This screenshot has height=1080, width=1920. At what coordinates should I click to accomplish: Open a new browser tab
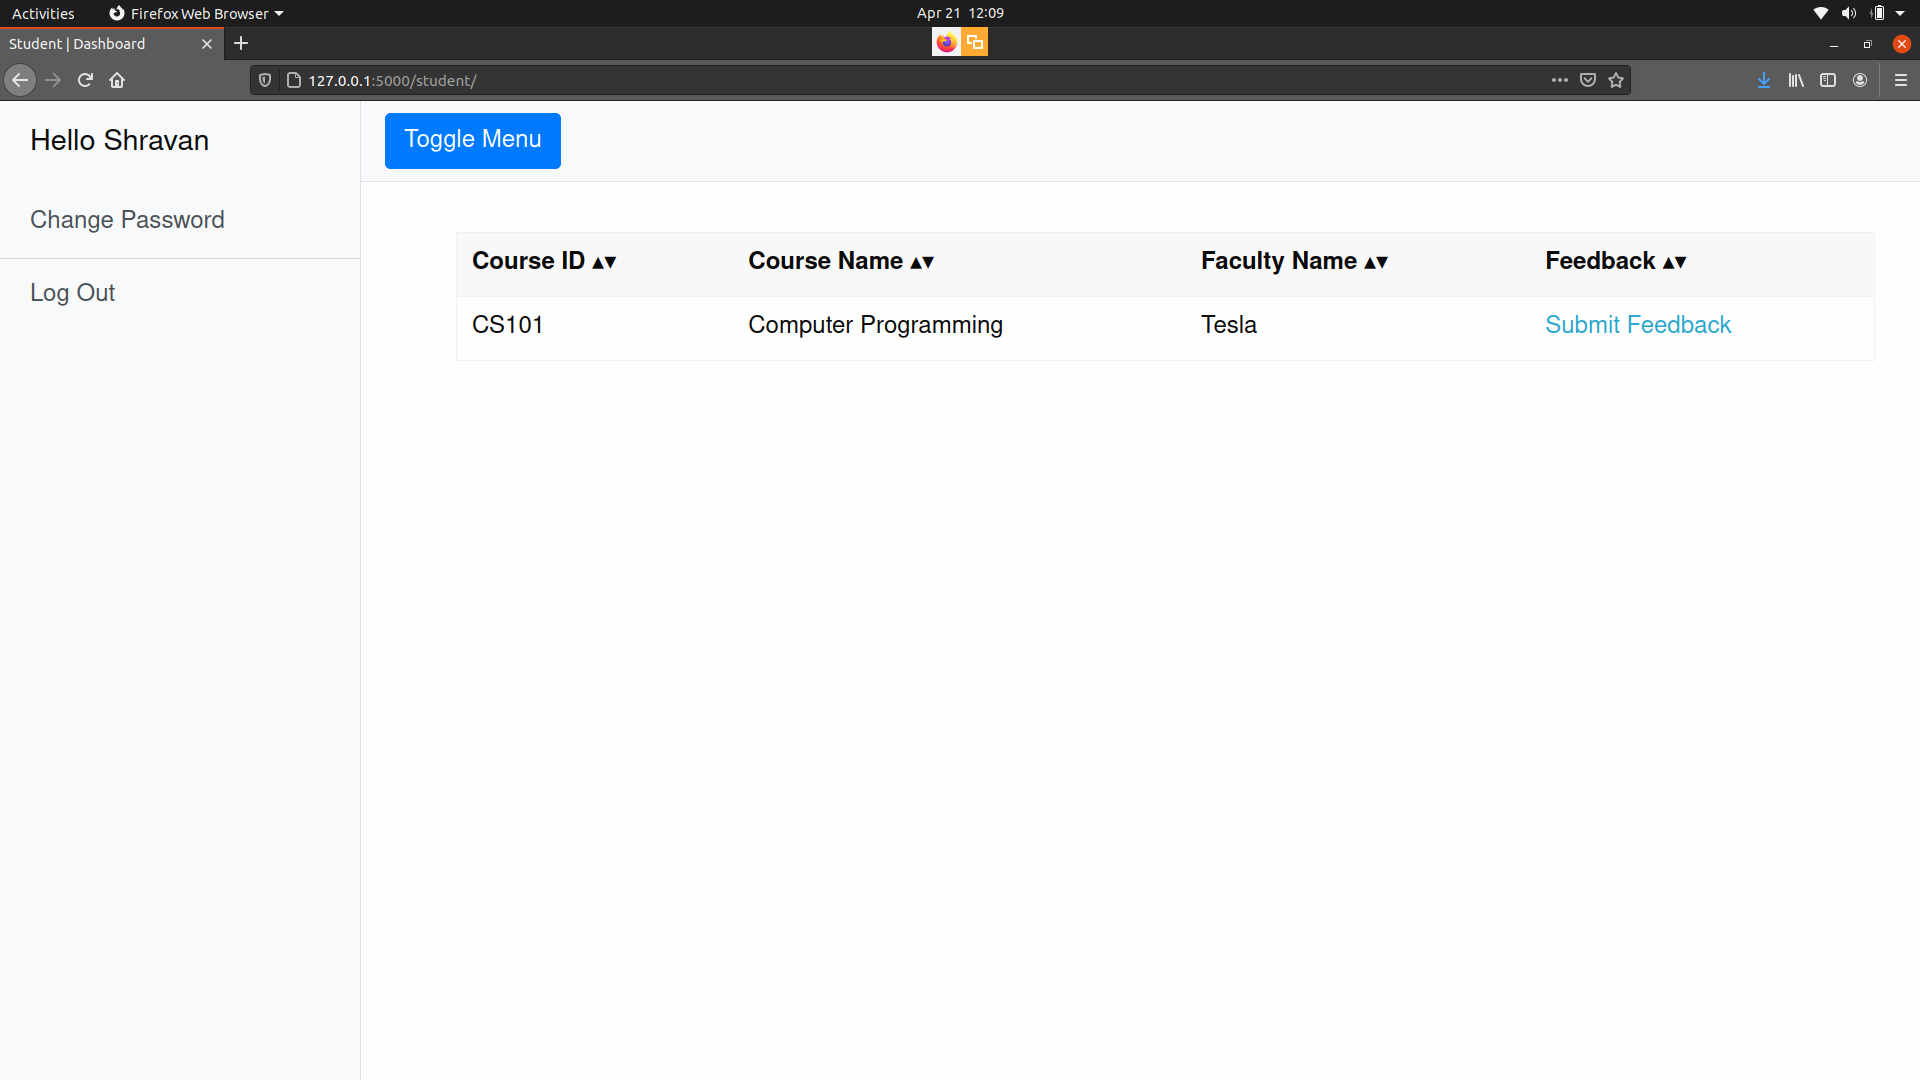click(241, 43)
